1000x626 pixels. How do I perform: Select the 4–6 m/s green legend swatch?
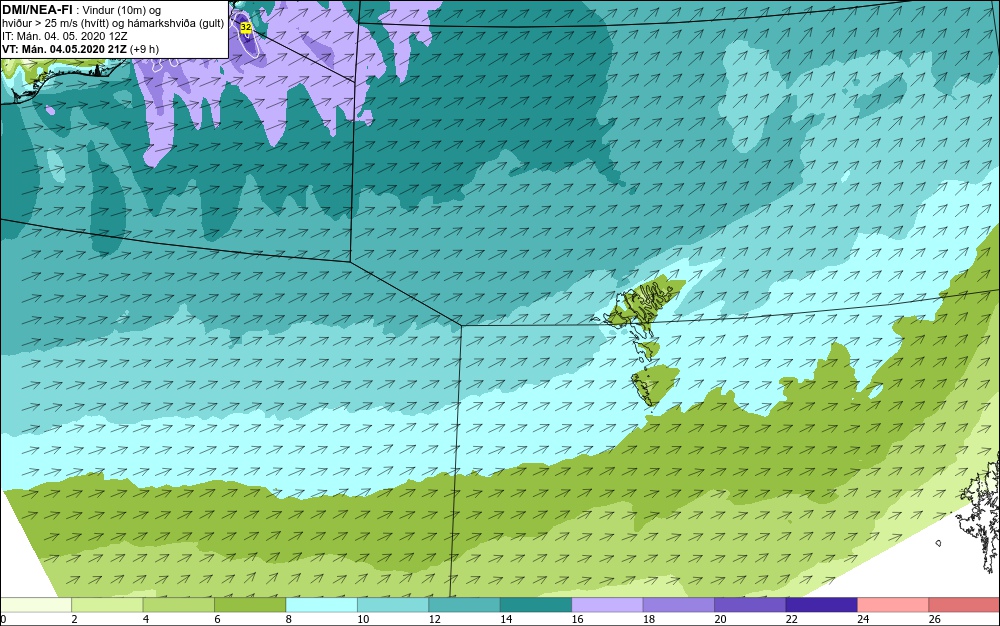tap(179, 605)
